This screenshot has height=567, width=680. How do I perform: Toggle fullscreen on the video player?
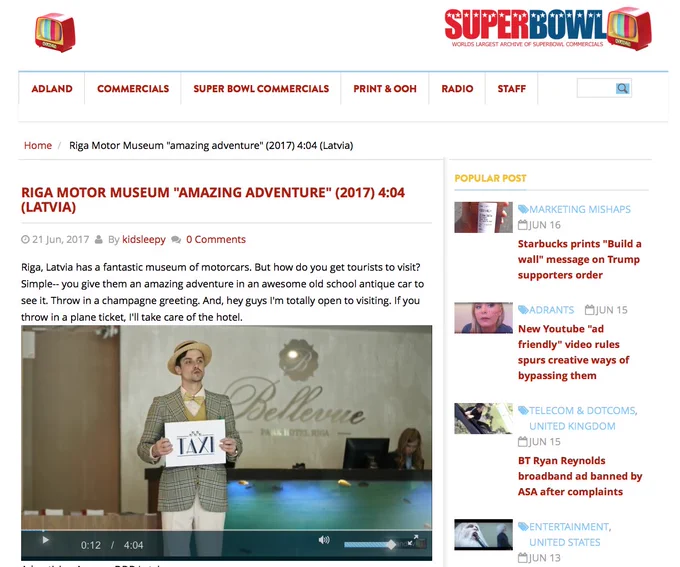(x=415, y=539)
